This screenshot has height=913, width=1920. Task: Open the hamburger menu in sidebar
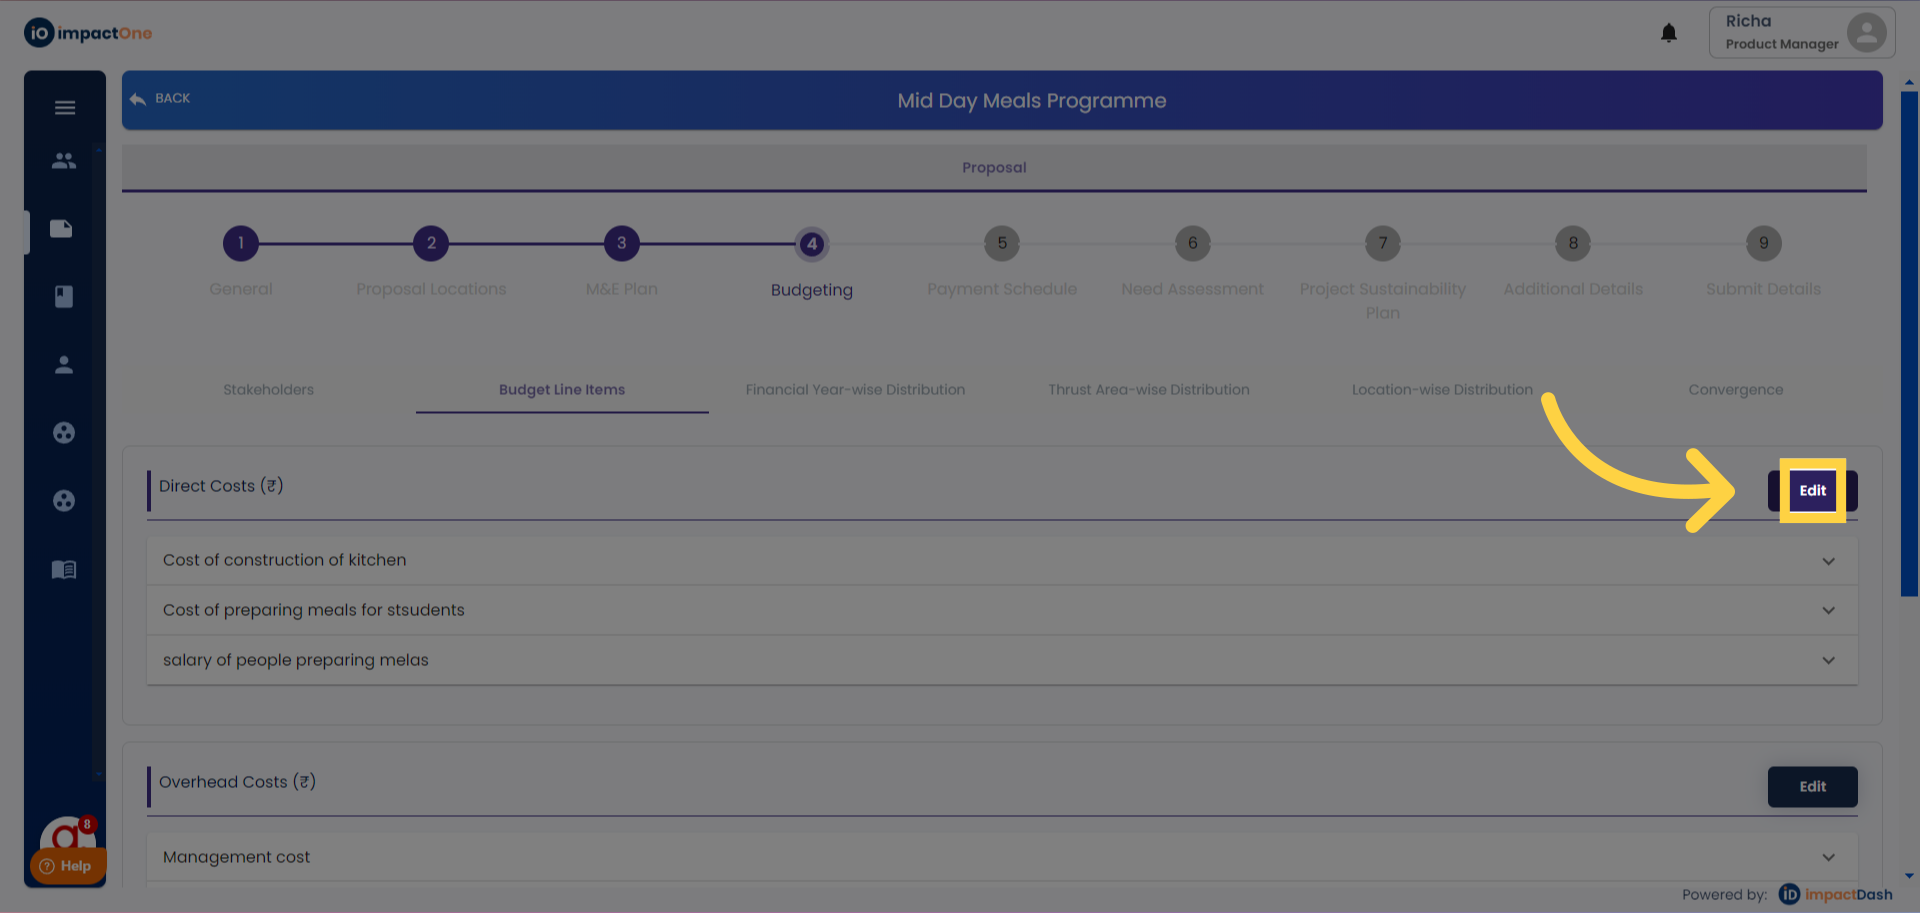[65, 108]
